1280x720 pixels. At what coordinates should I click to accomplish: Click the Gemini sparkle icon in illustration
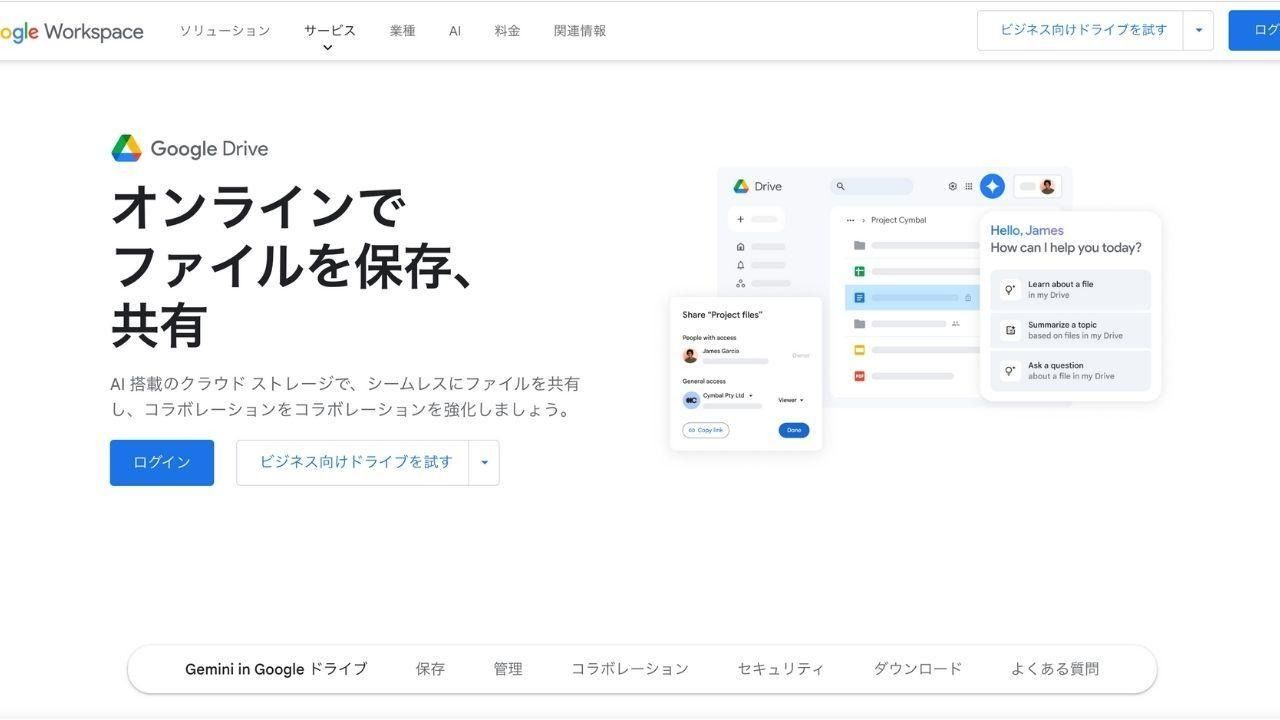tap(992, 186)
